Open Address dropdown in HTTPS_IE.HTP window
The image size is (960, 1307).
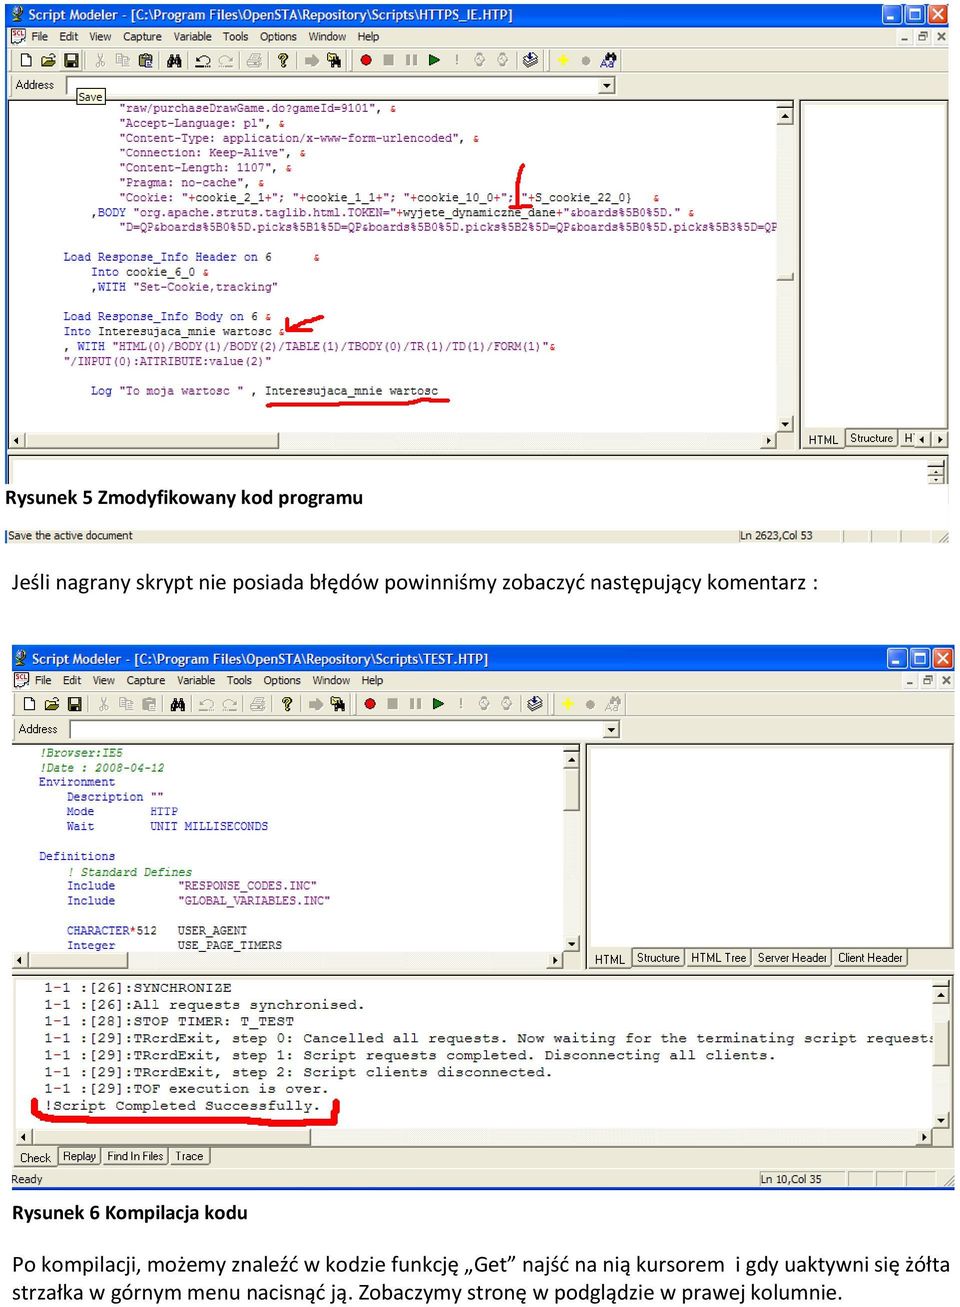[x=607, y=86]
